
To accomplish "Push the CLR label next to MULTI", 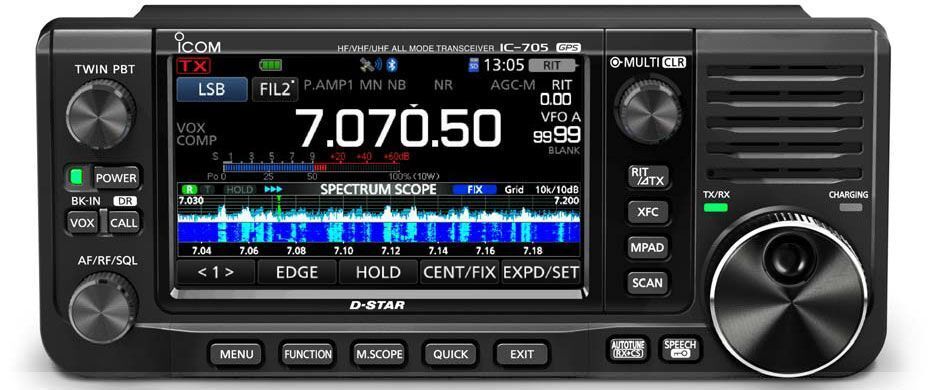I will [x=674, y=63].
